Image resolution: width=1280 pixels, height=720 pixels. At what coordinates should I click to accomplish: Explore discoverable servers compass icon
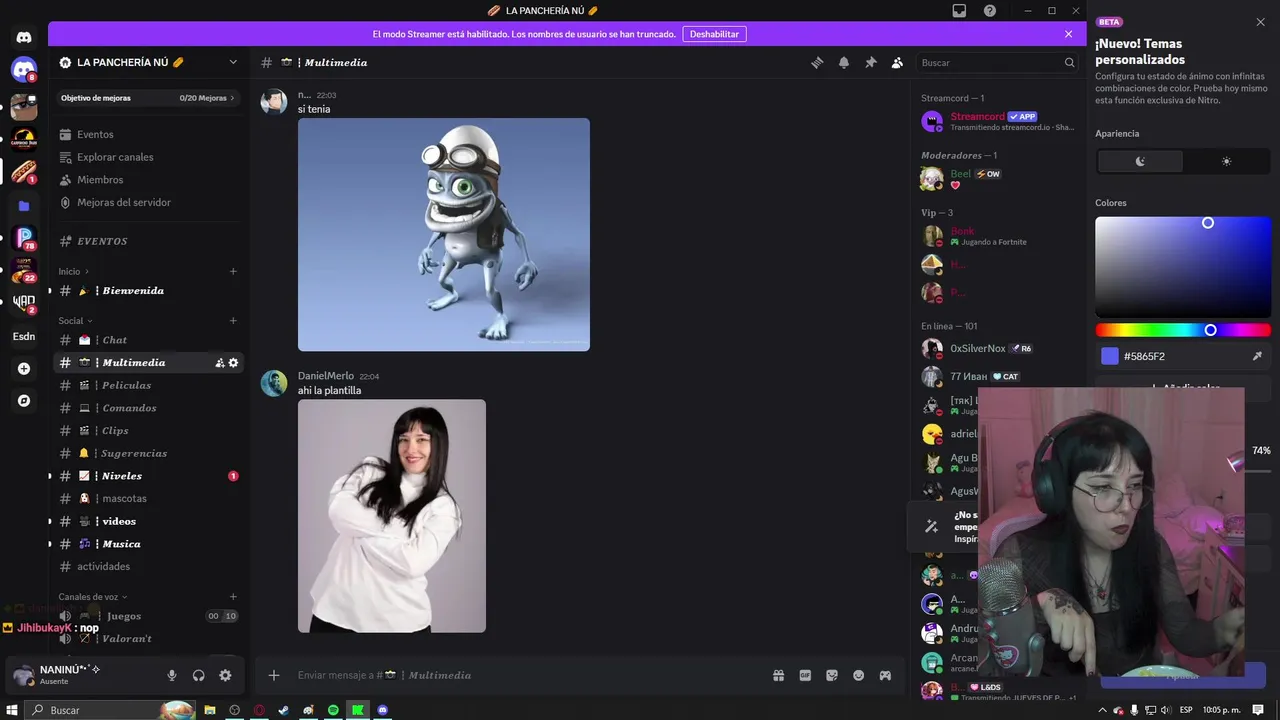click(x=24, y=400)
